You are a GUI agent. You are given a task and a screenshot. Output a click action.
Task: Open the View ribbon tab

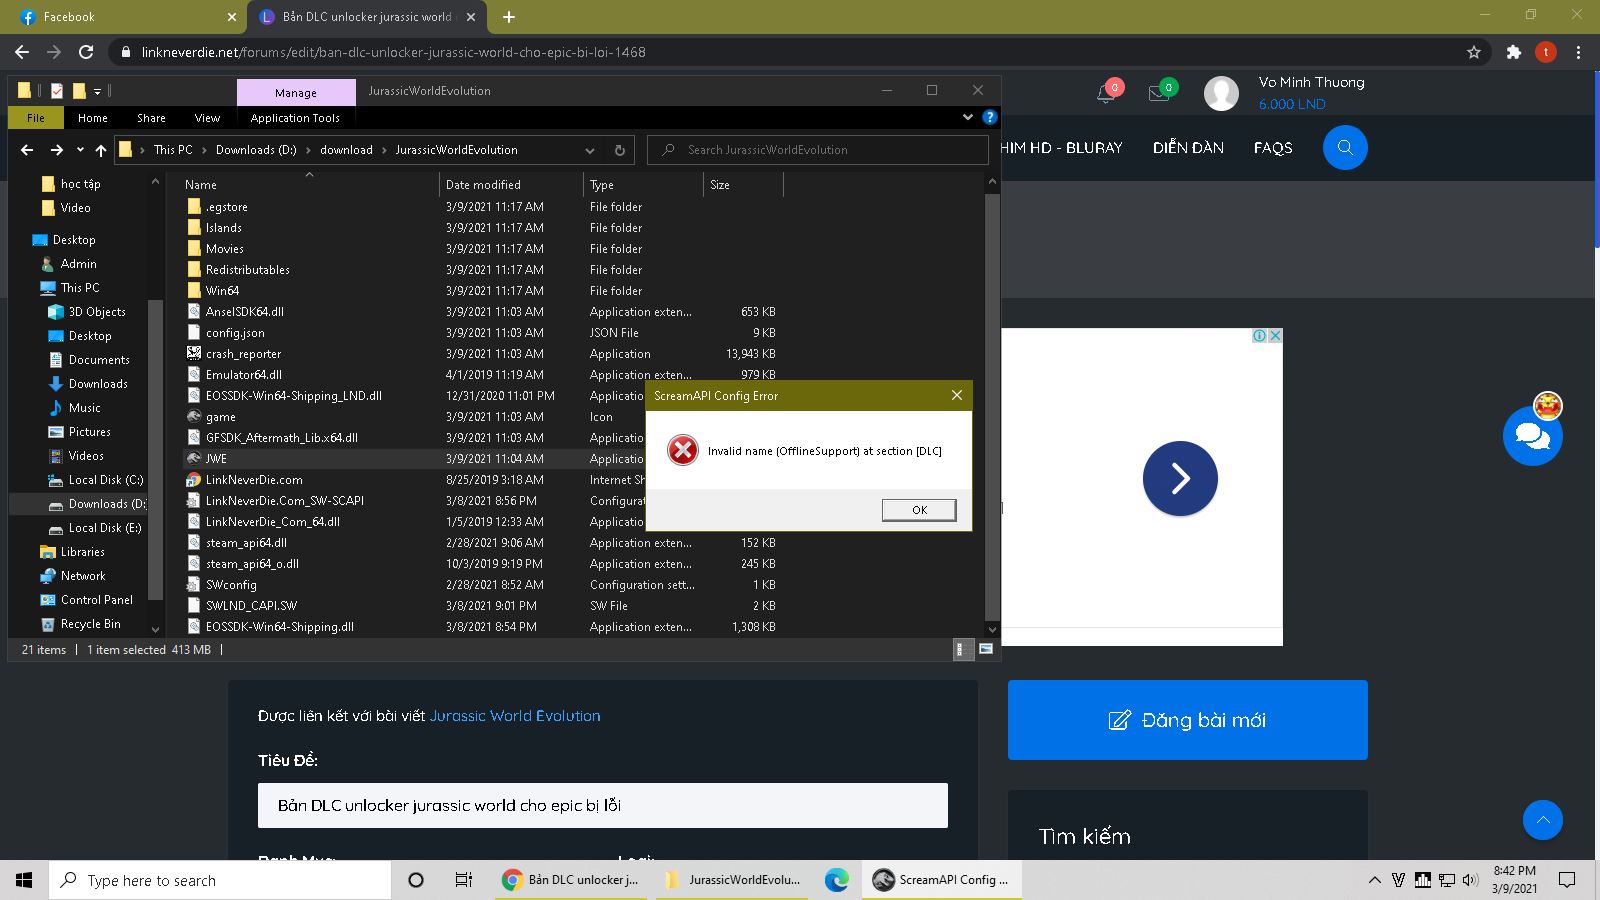(207, 118)
